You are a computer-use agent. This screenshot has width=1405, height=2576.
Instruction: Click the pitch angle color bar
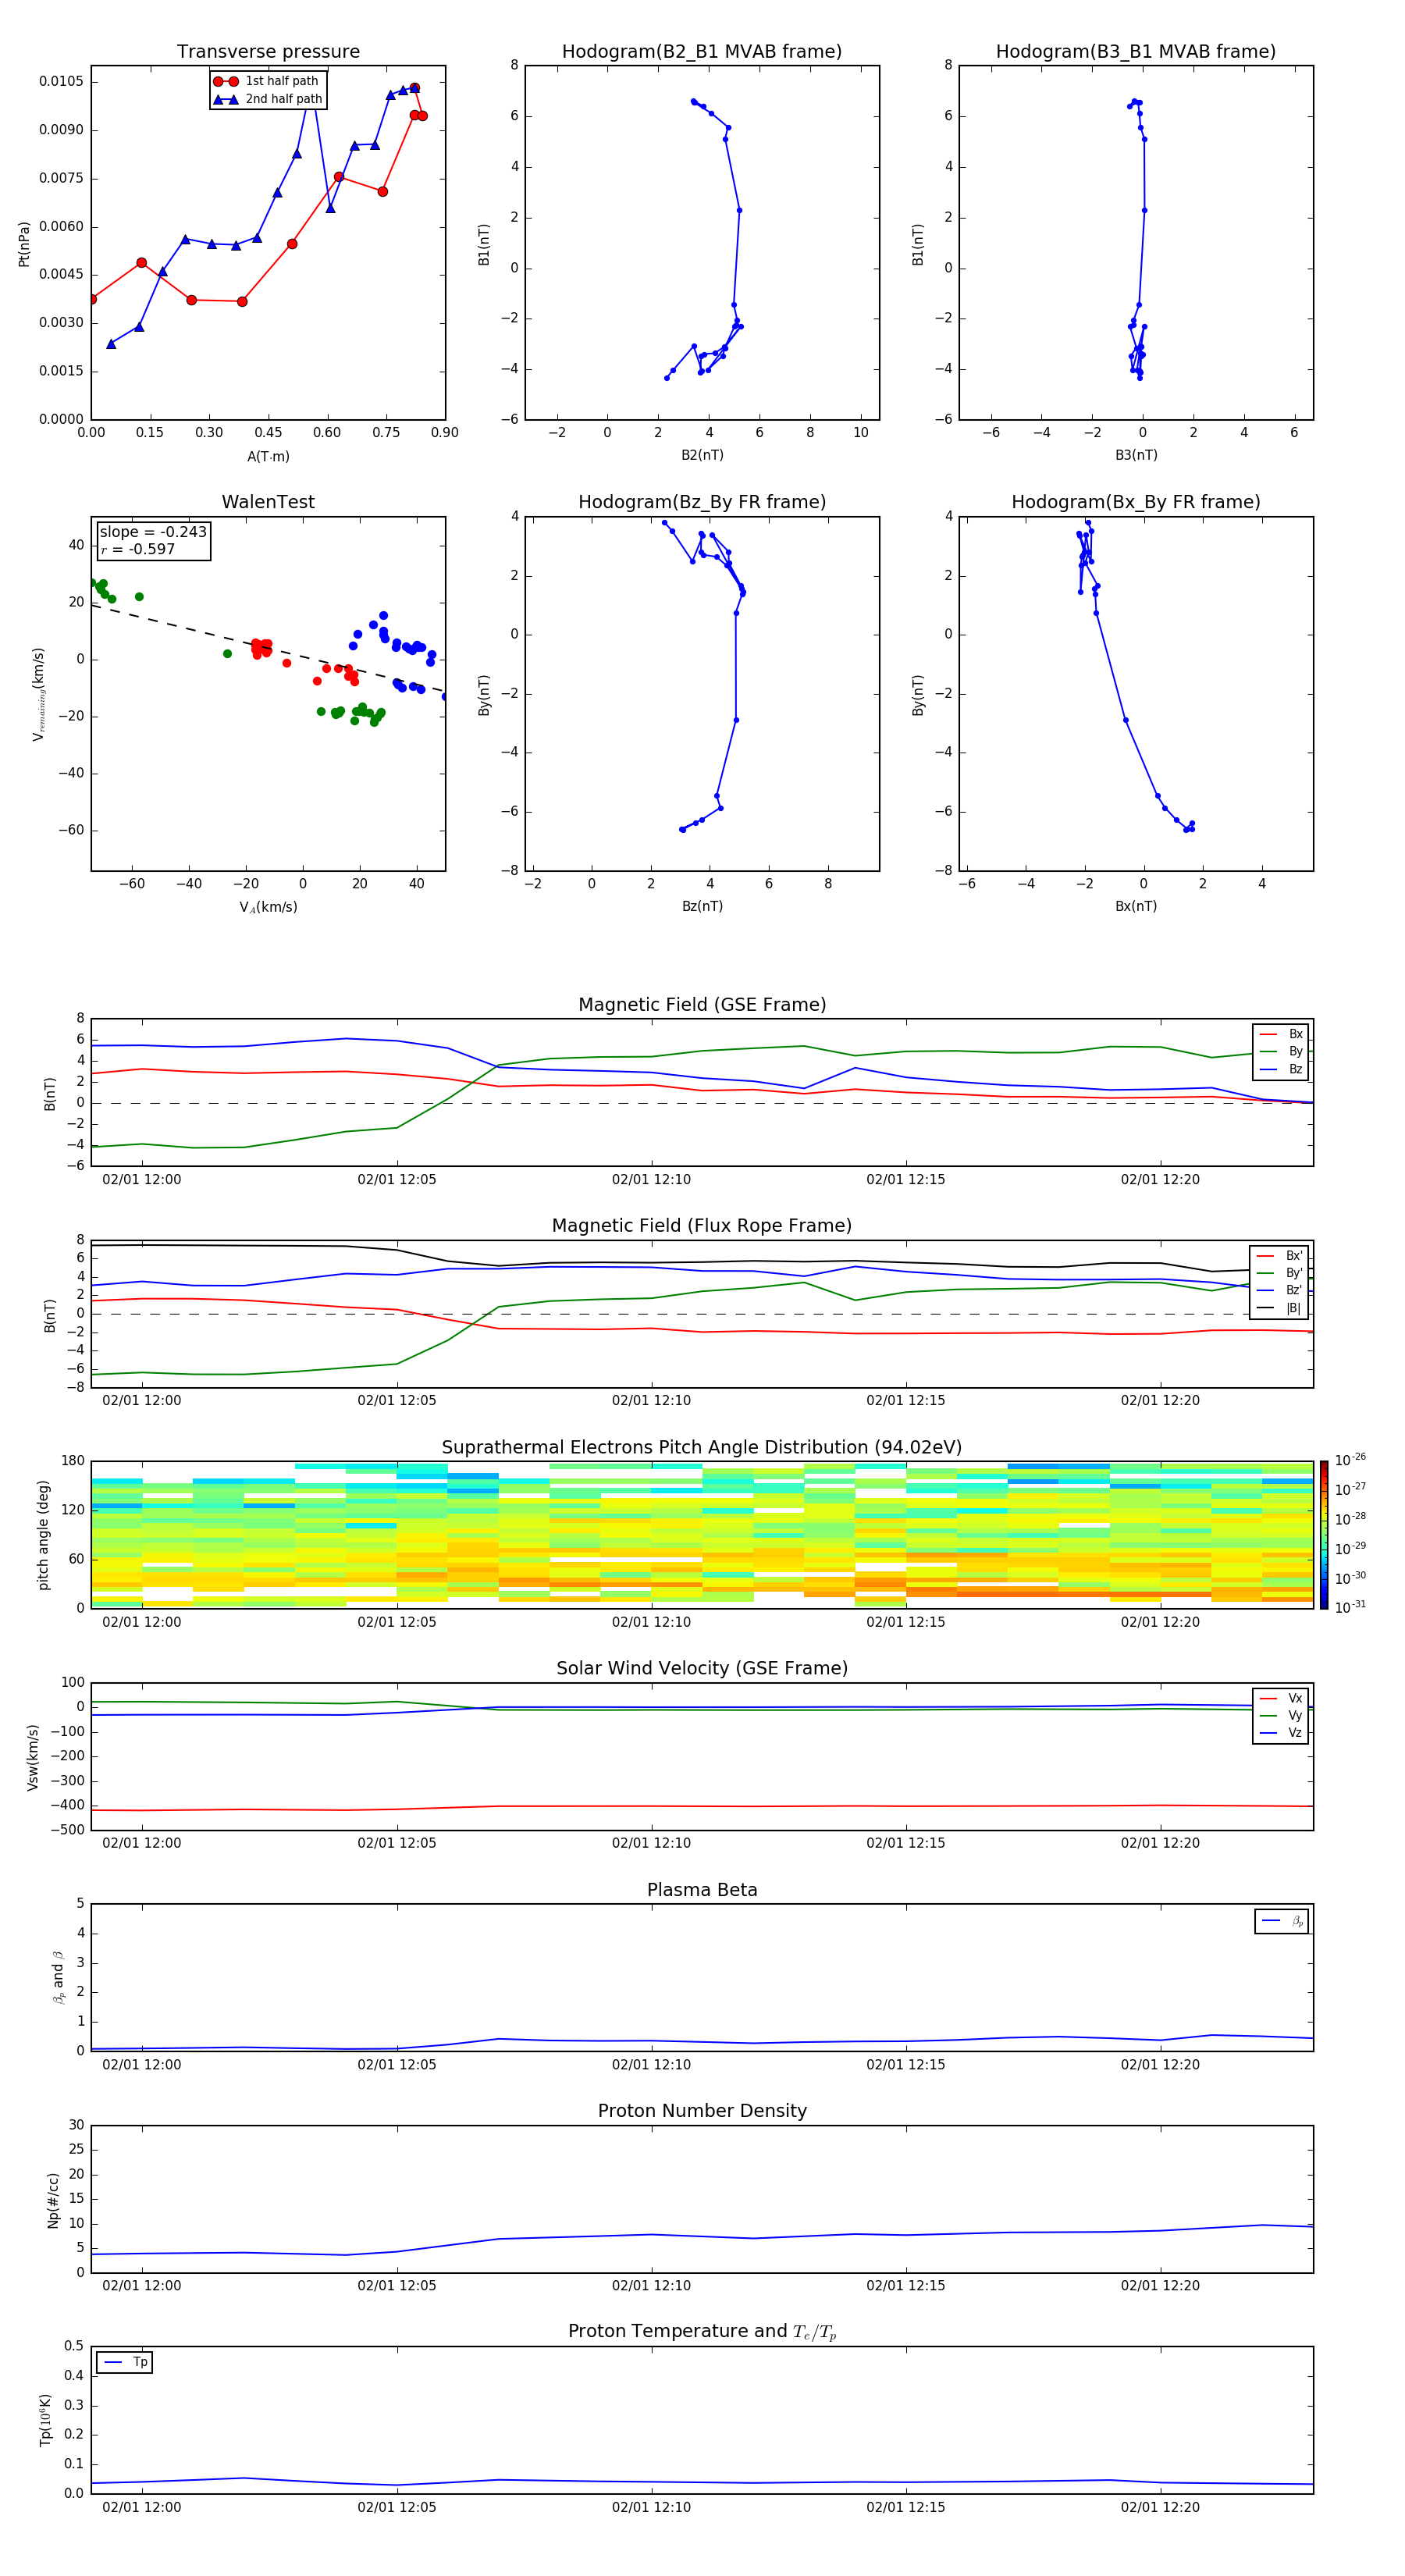tap(1324, 1535)
